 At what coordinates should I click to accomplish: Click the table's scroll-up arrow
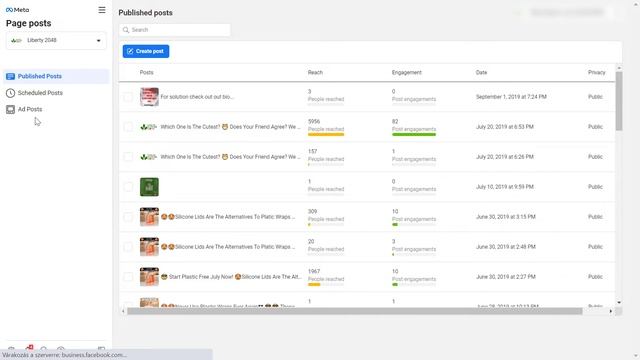[619, 68]
